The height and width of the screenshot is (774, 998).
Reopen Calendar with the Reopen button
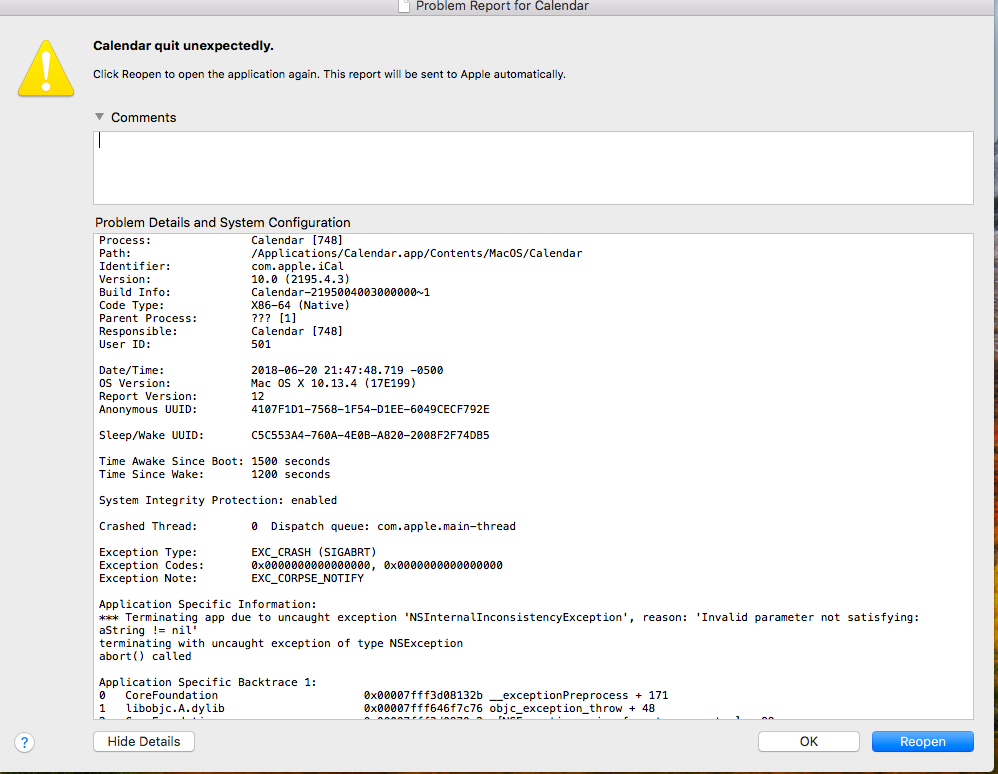coord(922,742)
